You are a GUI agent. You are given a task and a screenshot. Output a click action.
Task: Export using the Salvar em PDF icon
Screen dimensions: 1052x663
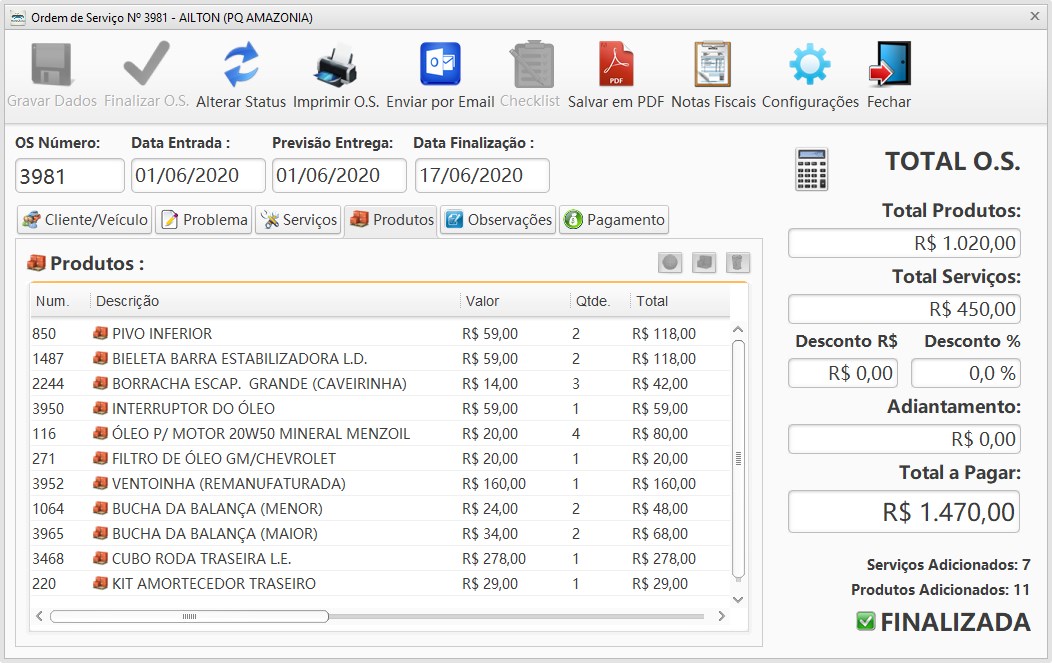click(x=617, y=62)
